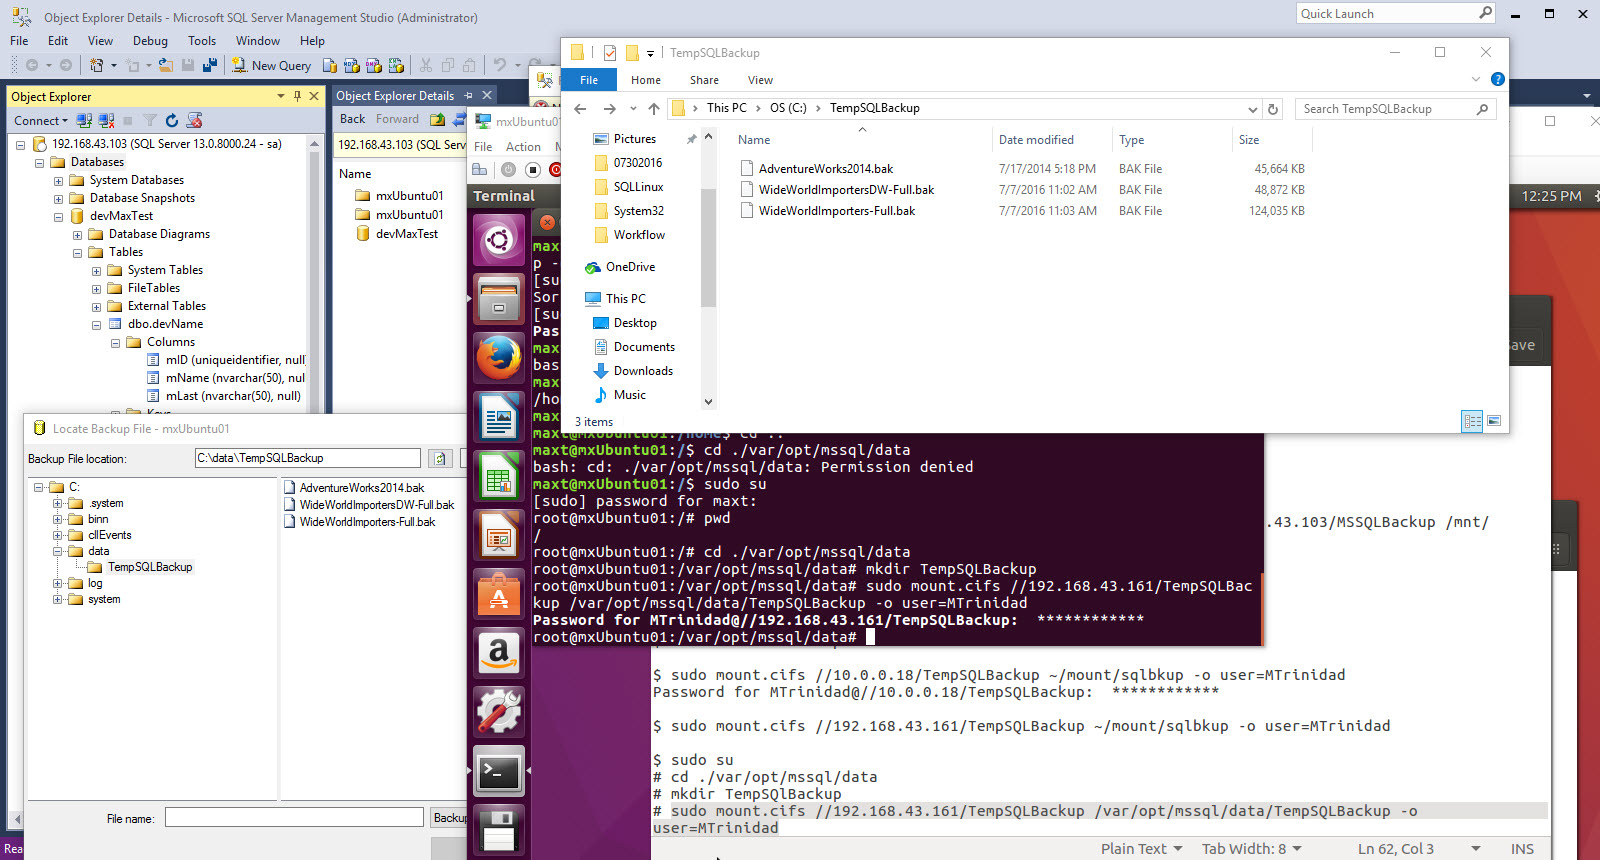The height and width of the screenshot is (860, 1600).
Task: Click Back arrow in File Explorer window
Action: [x=580, y=108]
